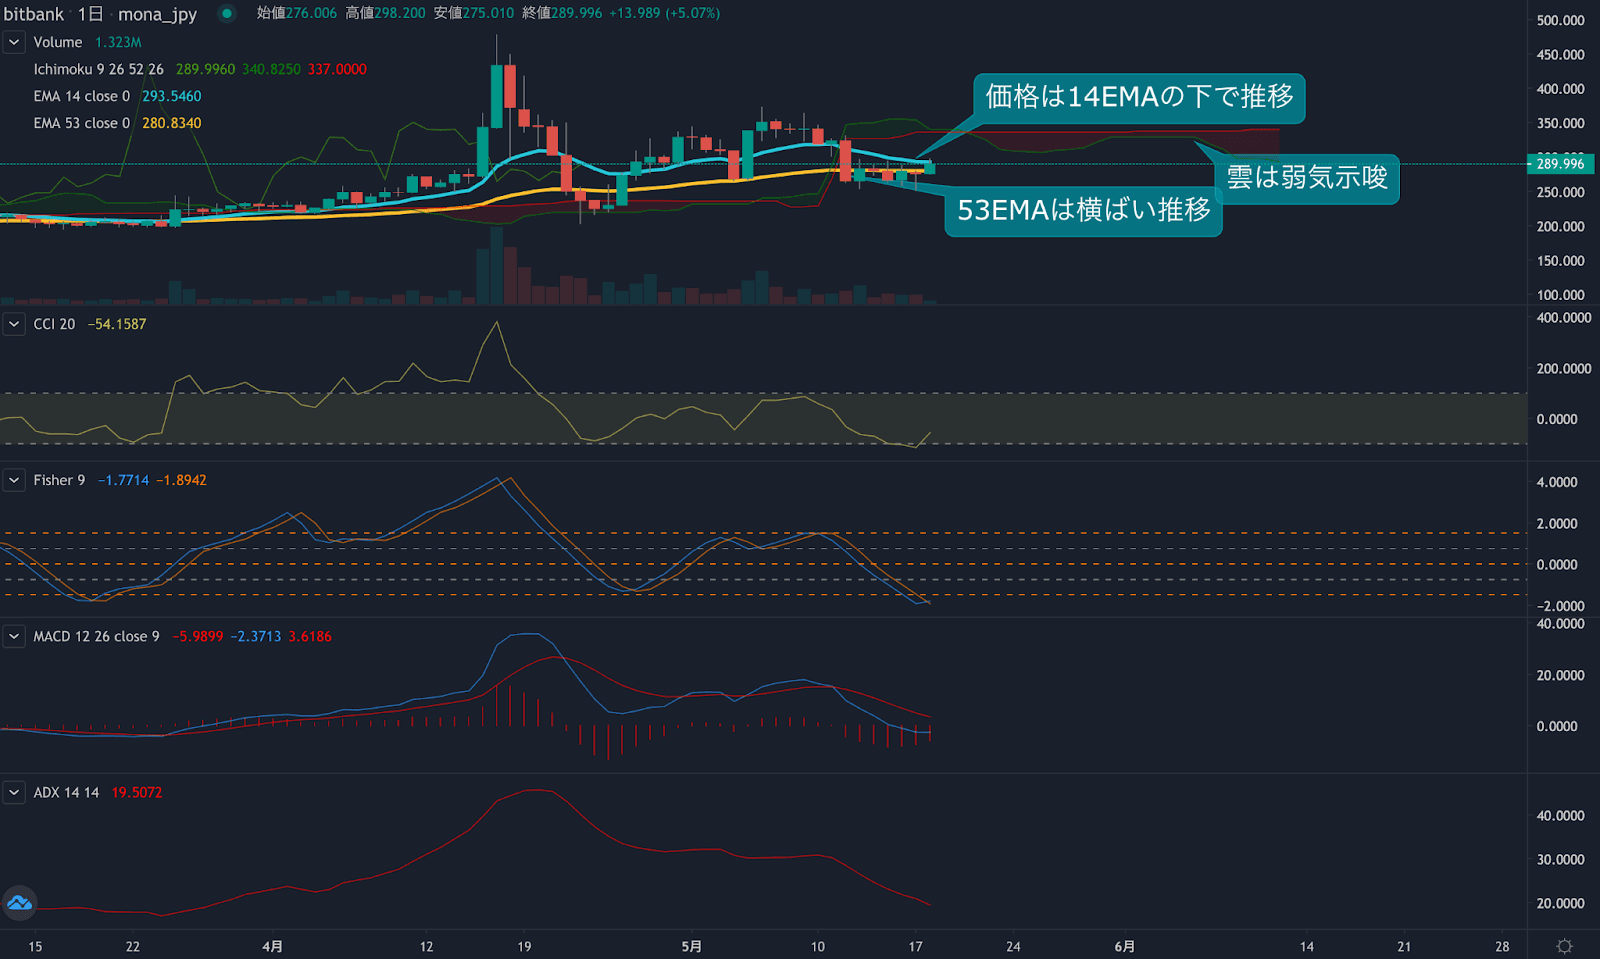Click the 6月 label on the time axis
The image size is (1600, 959).
(1125, 946)
